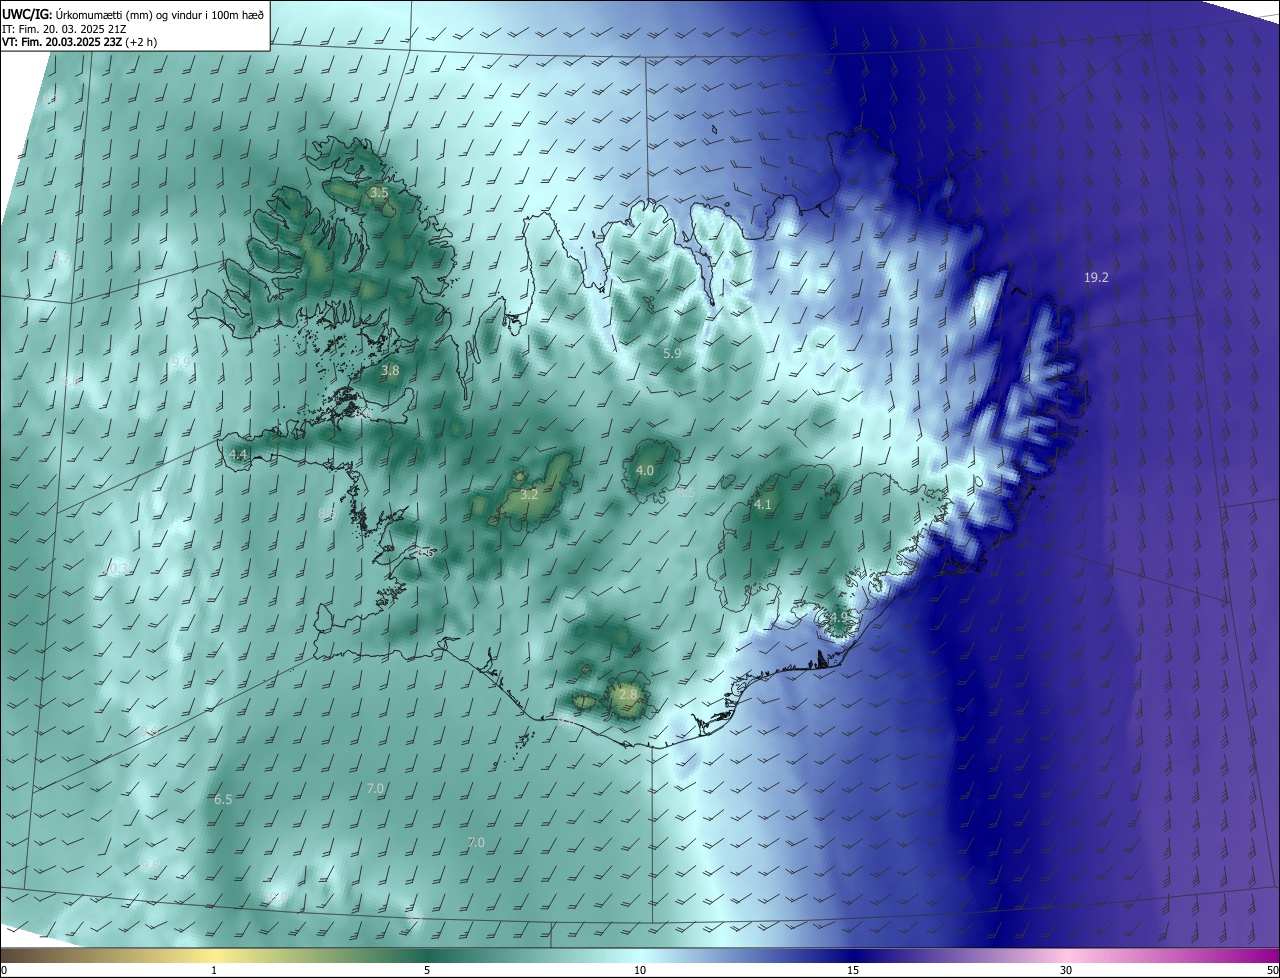Screen dimensions: 1280x978
Task: Click the color scale tick labeled 1
Action: tap(215, 970)
